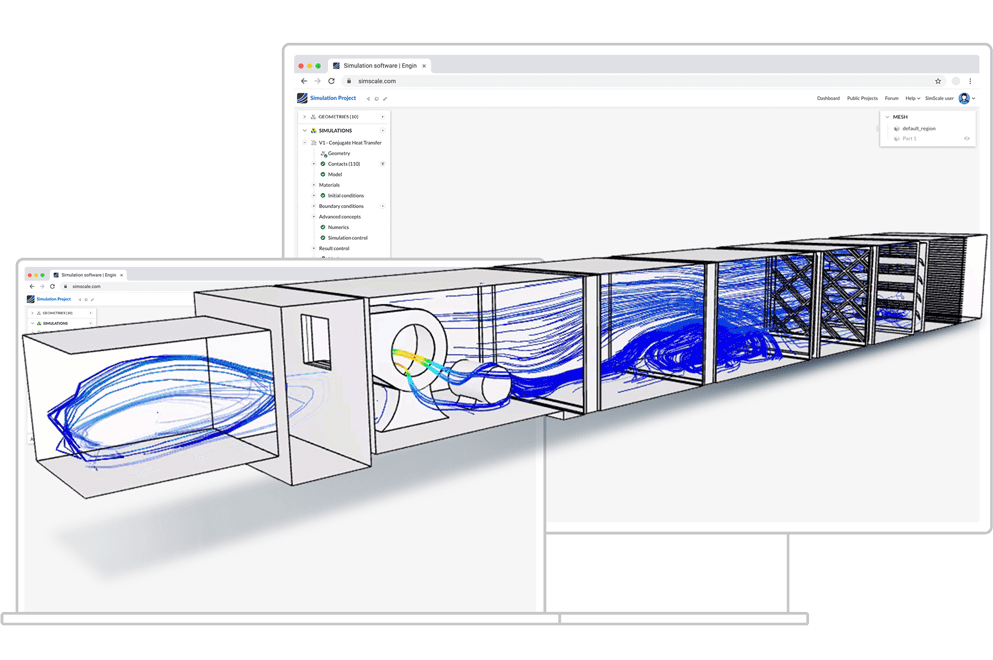The image size is (993, 660).
Task: Click the green check icon beside Model
Action: click(323, 175)
